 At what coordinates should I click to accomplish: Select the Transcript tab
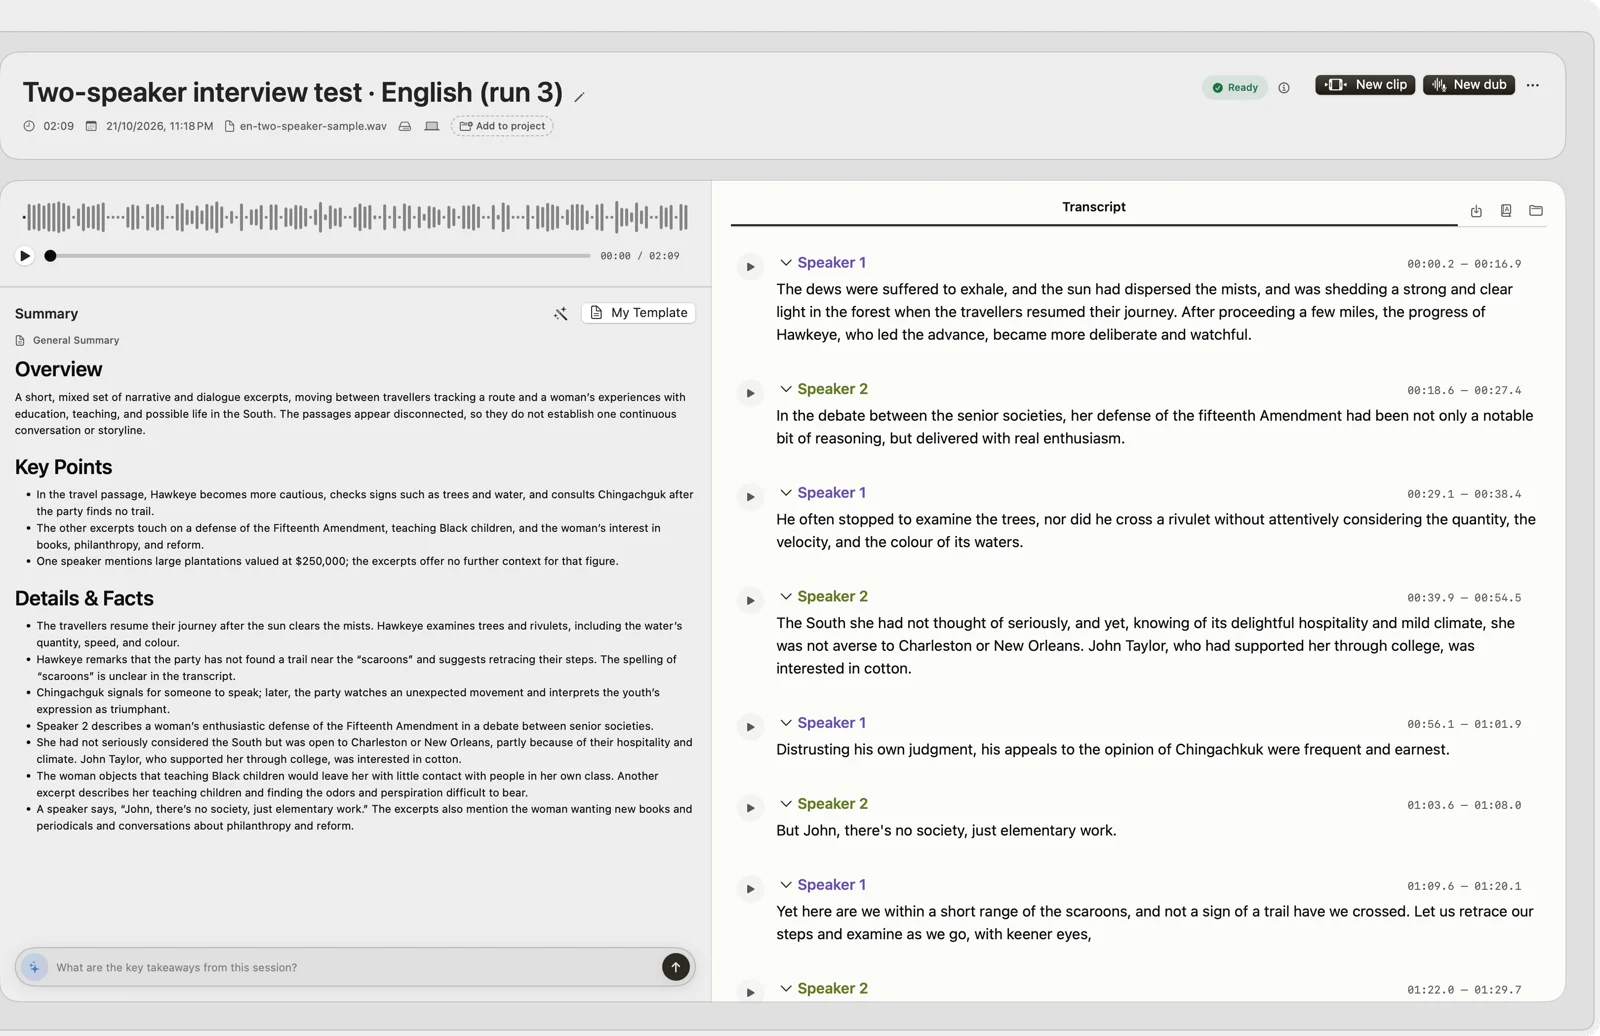(1093, 207)
